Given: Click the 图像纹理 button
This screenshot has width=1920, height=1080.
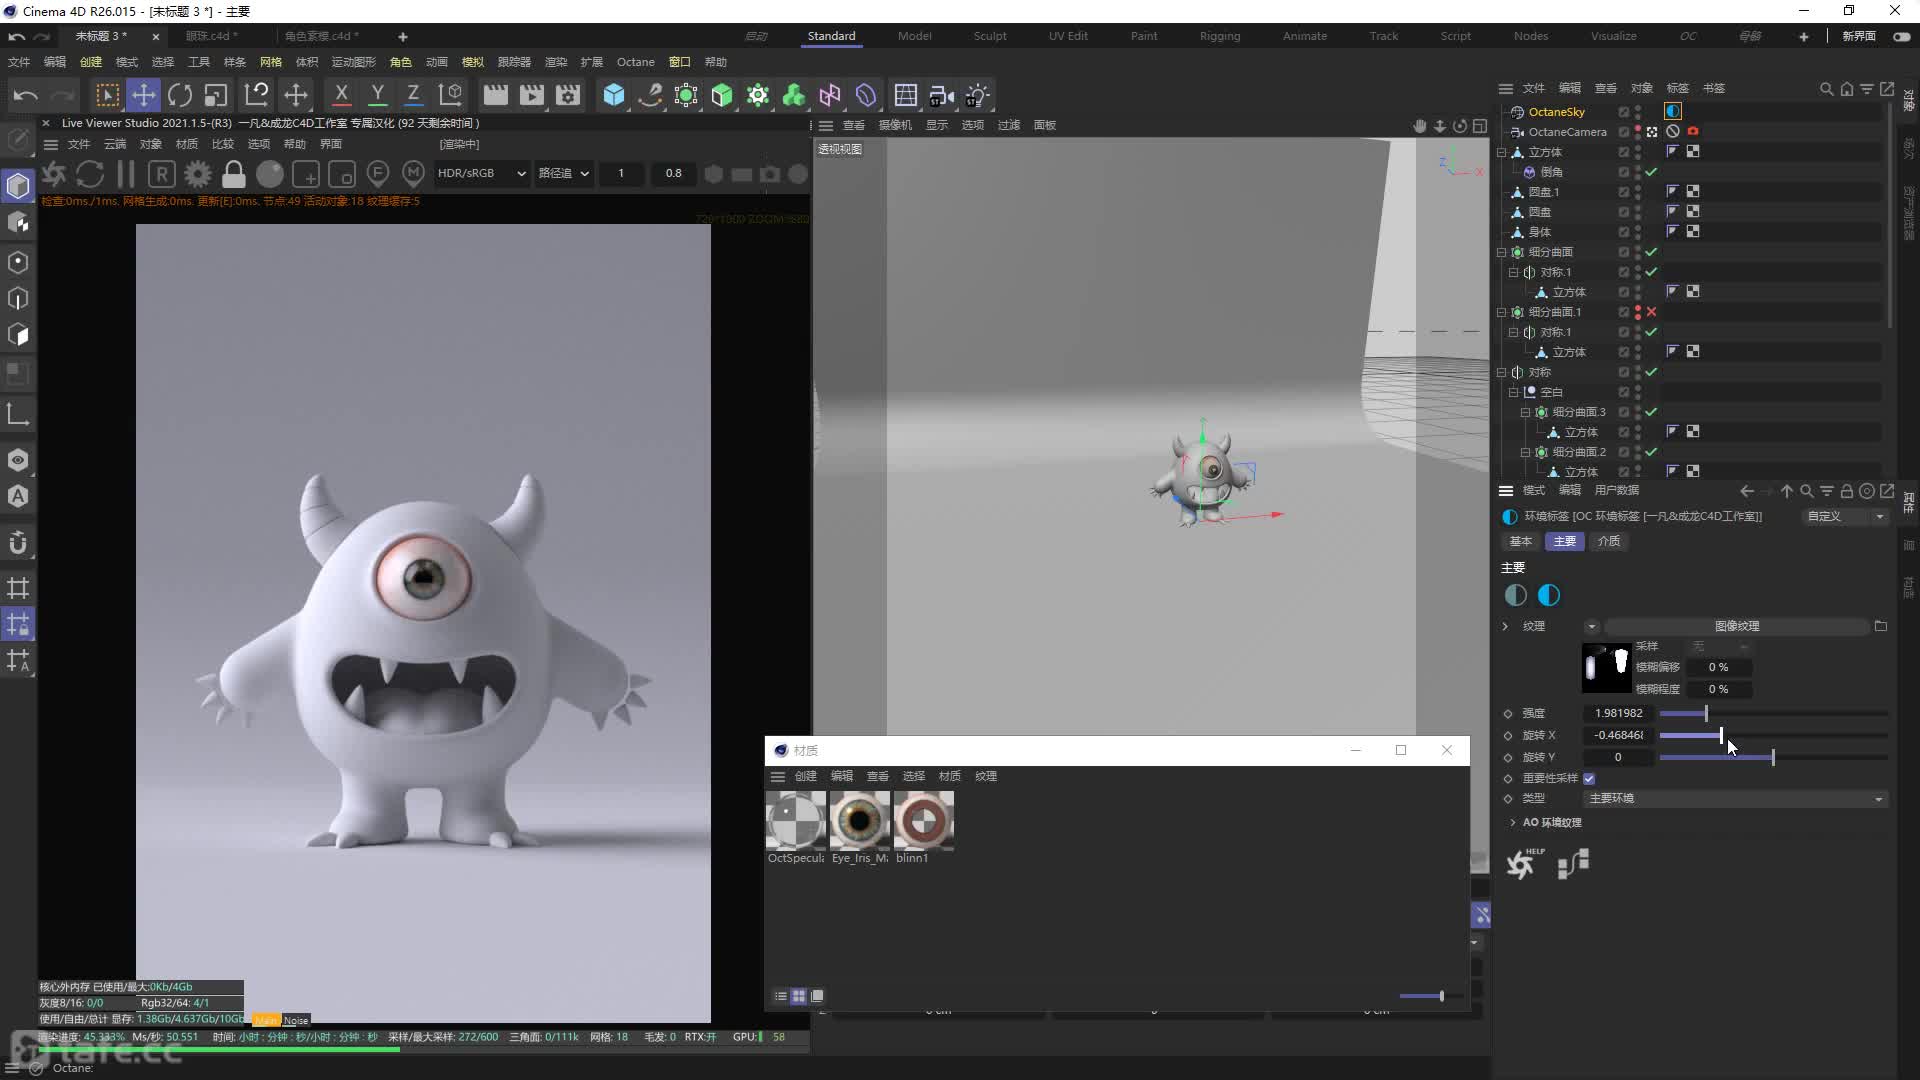Looking at the screenshot, I should [1737, 626].
